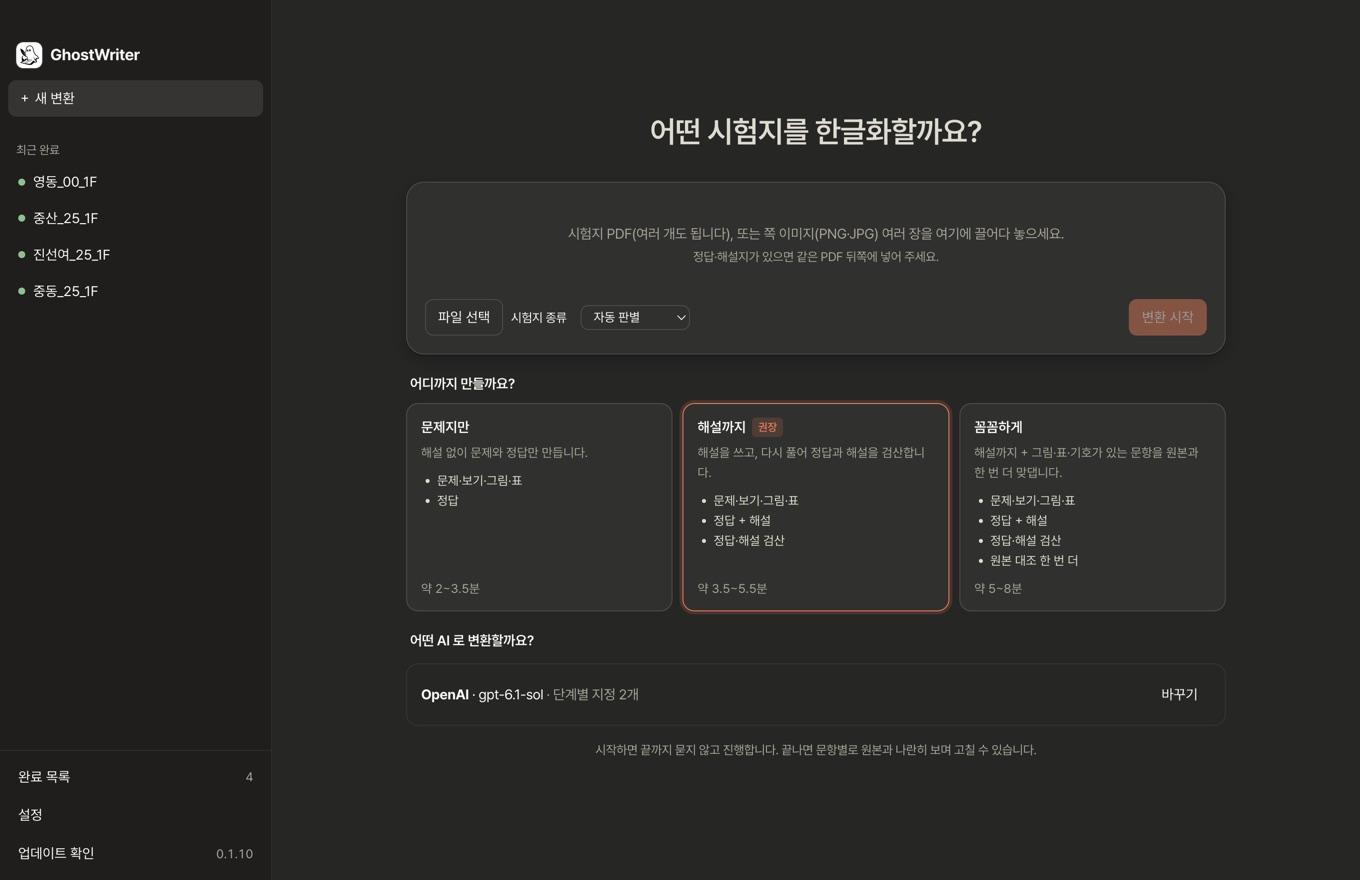Screen dimensions: 1360x880
Task: Open the 영동_00_1F recent item
Action: point(136,182)
